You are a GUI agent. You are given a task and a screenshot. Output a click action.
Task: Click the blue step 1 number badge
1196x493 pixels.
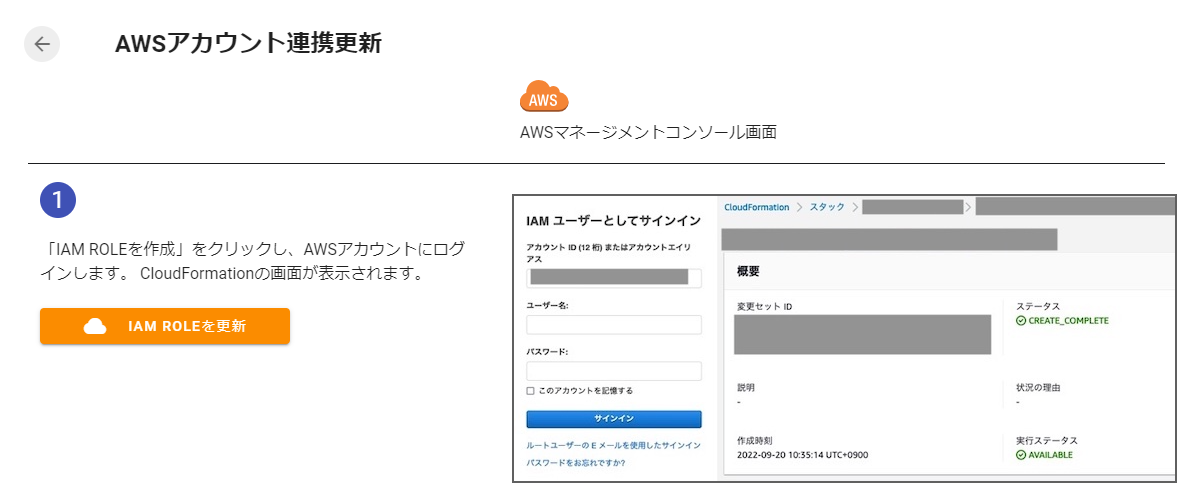58,199
